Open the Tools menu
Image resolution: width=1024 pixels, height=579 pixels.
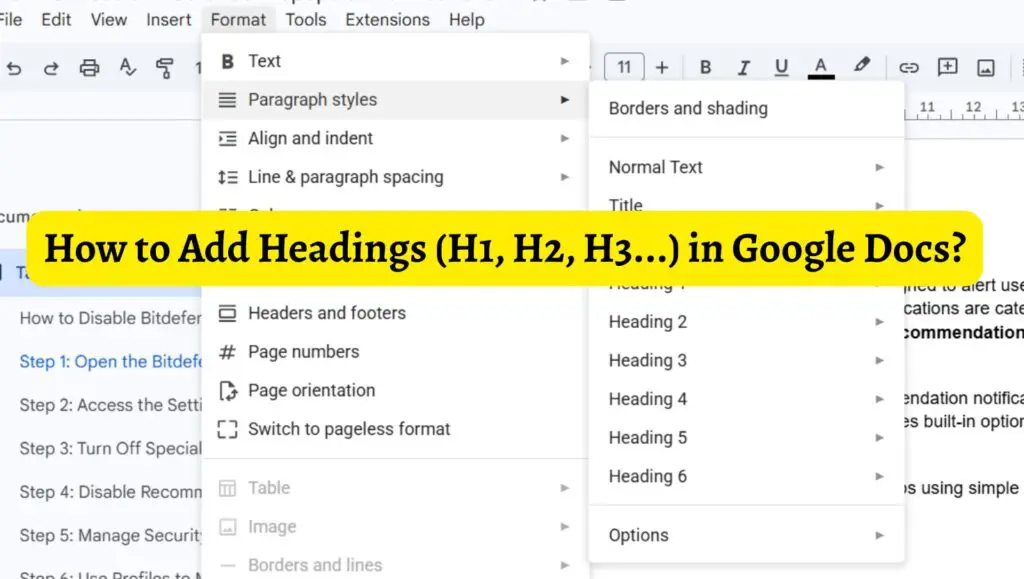306,19
